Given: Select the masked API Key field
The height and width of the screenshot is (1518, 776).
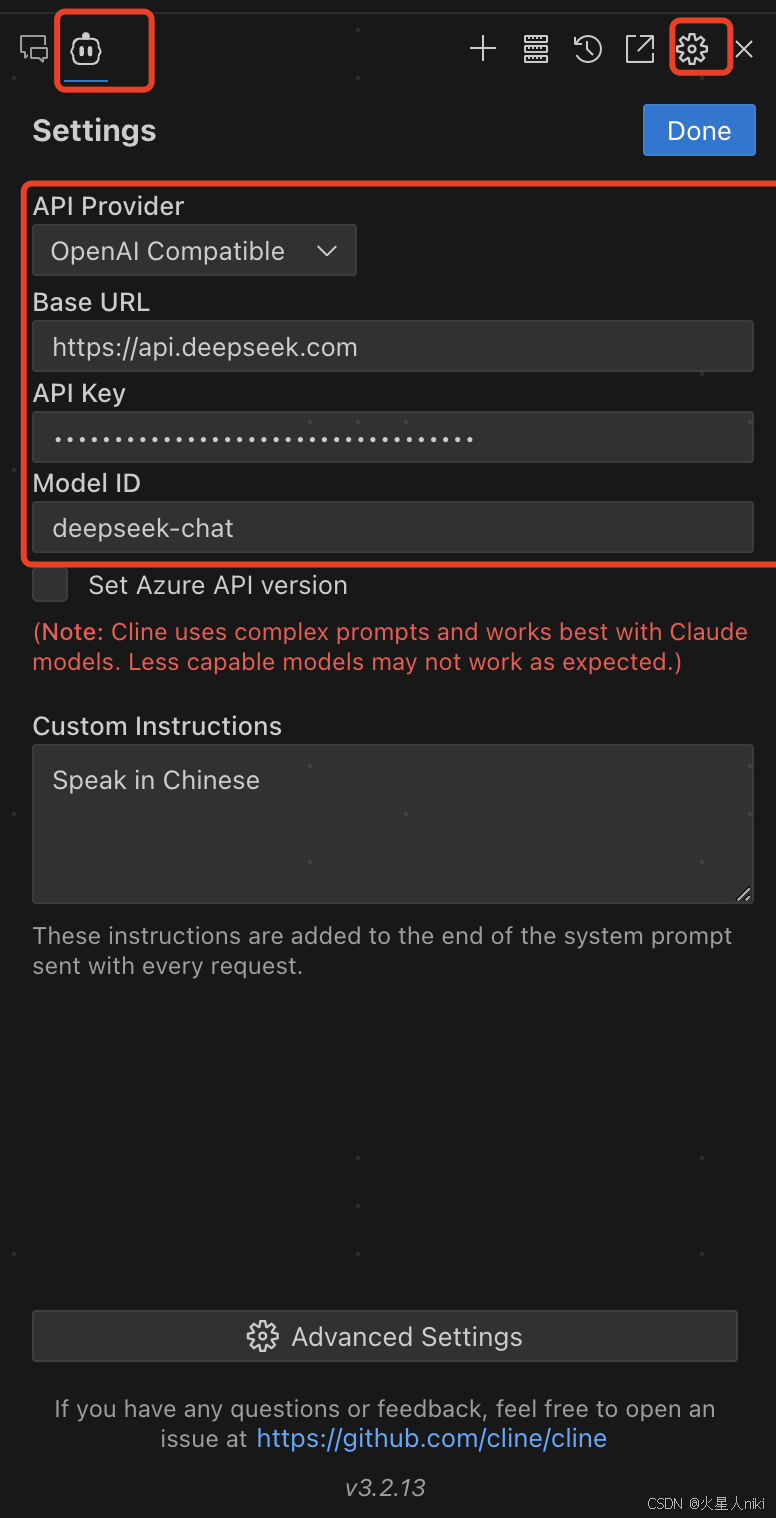Looking at the screenshot, I should coord(392,437).
